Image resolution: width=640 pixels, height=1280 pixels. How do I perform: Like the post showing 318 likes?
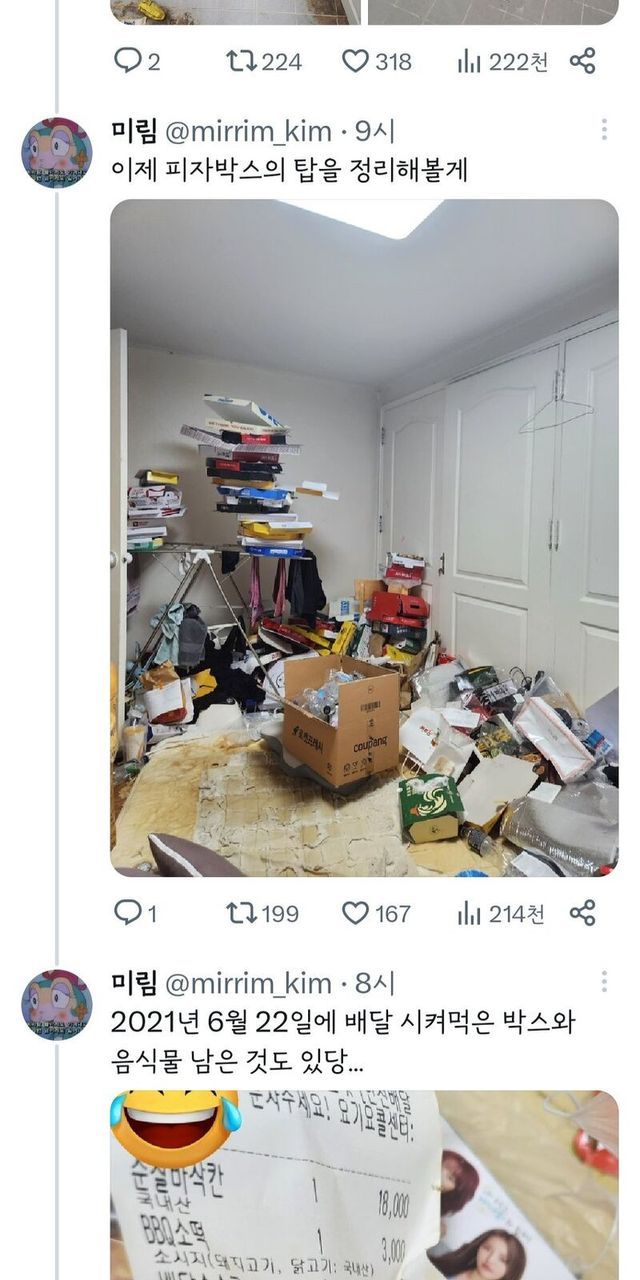click(377, 61)
